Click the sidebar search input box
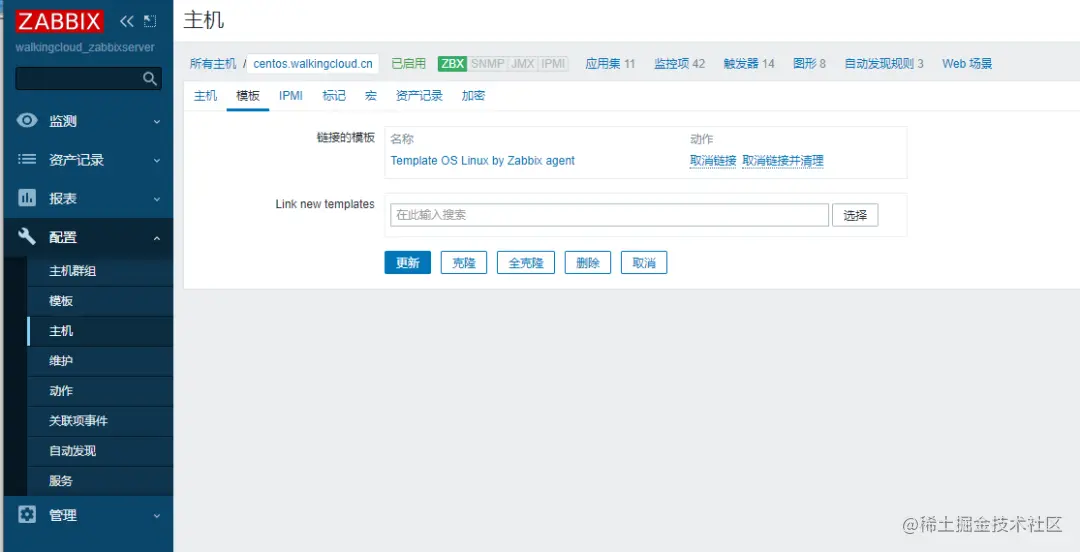Image resolution: width=1080 pixels, height=552 pixels. tap(88, 79)
